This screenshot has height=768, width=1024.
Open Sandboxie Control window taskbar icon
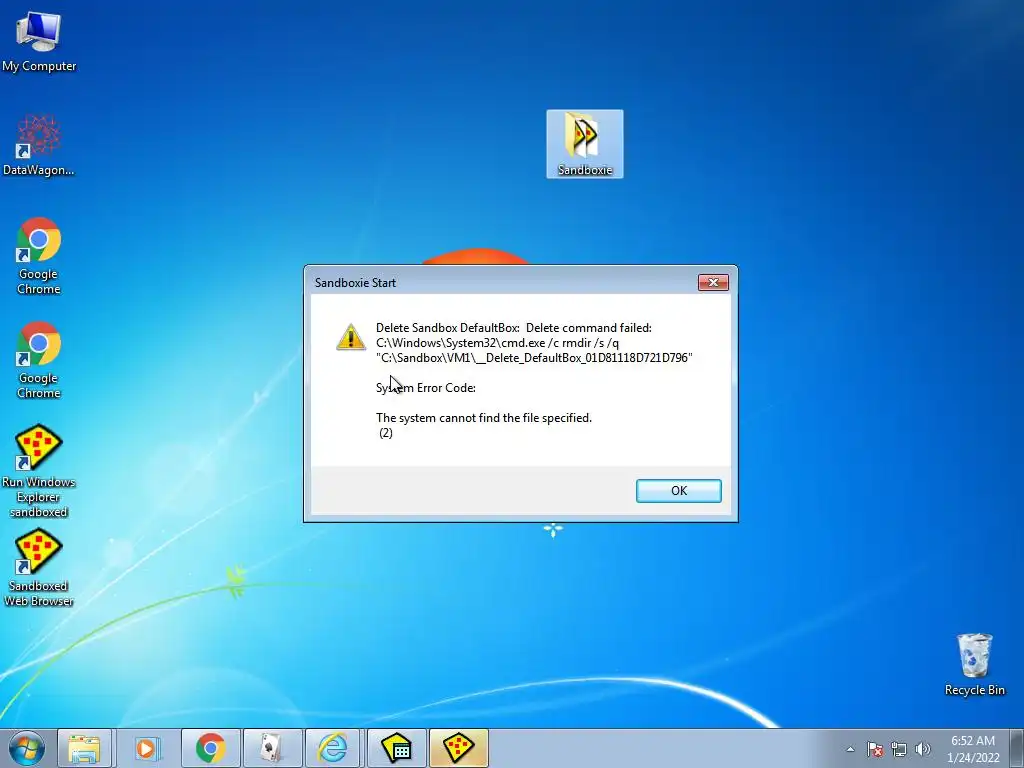[x=396, y=748]
